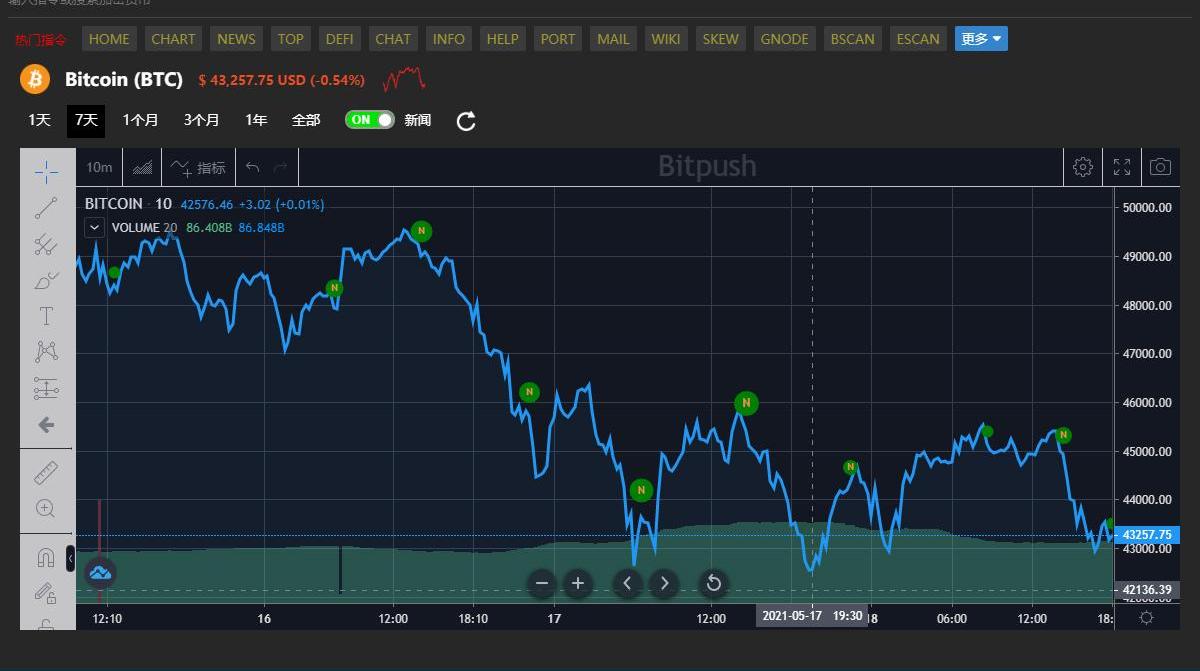Image resolution: width=1200 pixels, height=671 pixels.
Task: Open the forecasting and measurement tools
Action: coord(46,388)
